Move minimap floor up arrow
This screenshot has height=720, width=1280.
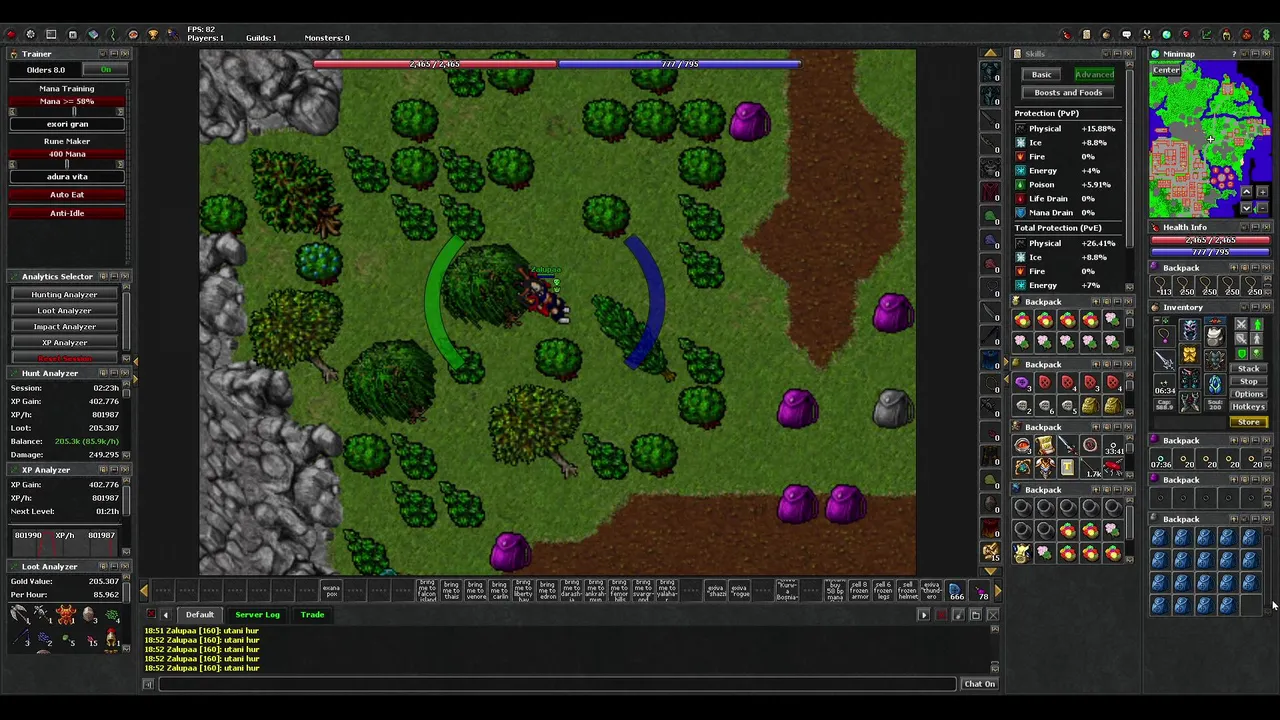[x=1246, y=192]
